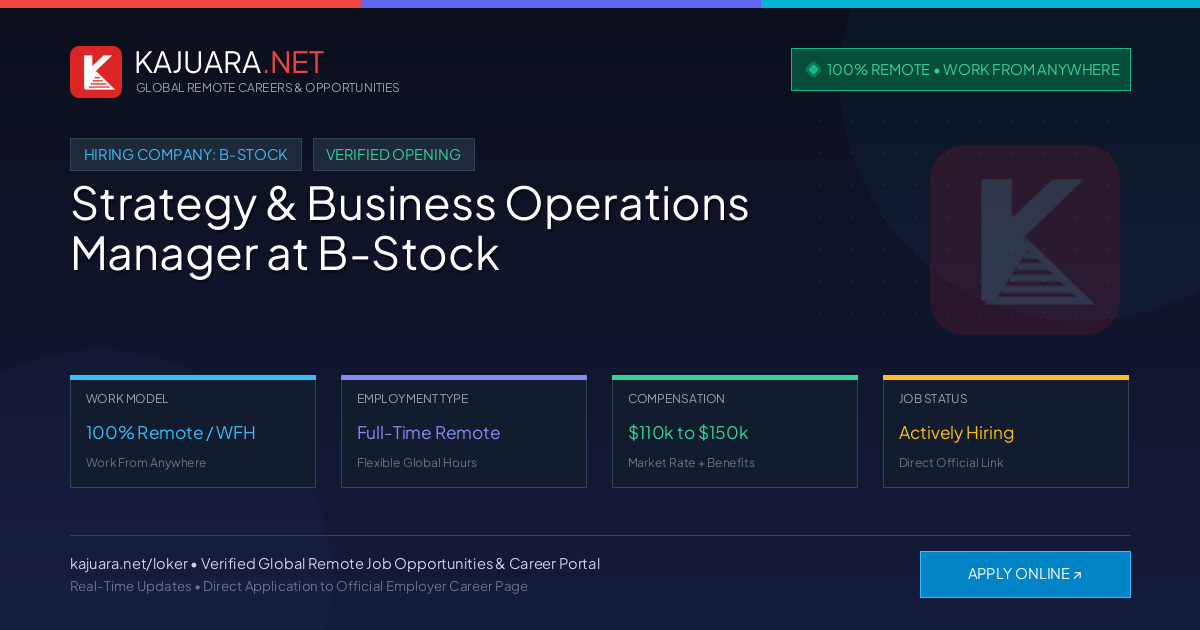This screenshot has width=1200, height=630.
Task: Click the red Kajuara K logo icon
Action: [x=96, y=72]
